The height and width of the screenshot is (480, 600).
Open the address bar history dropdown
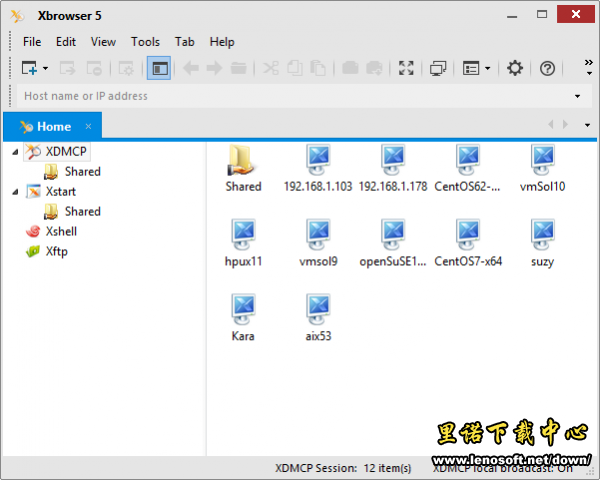[x=577, y=96]
